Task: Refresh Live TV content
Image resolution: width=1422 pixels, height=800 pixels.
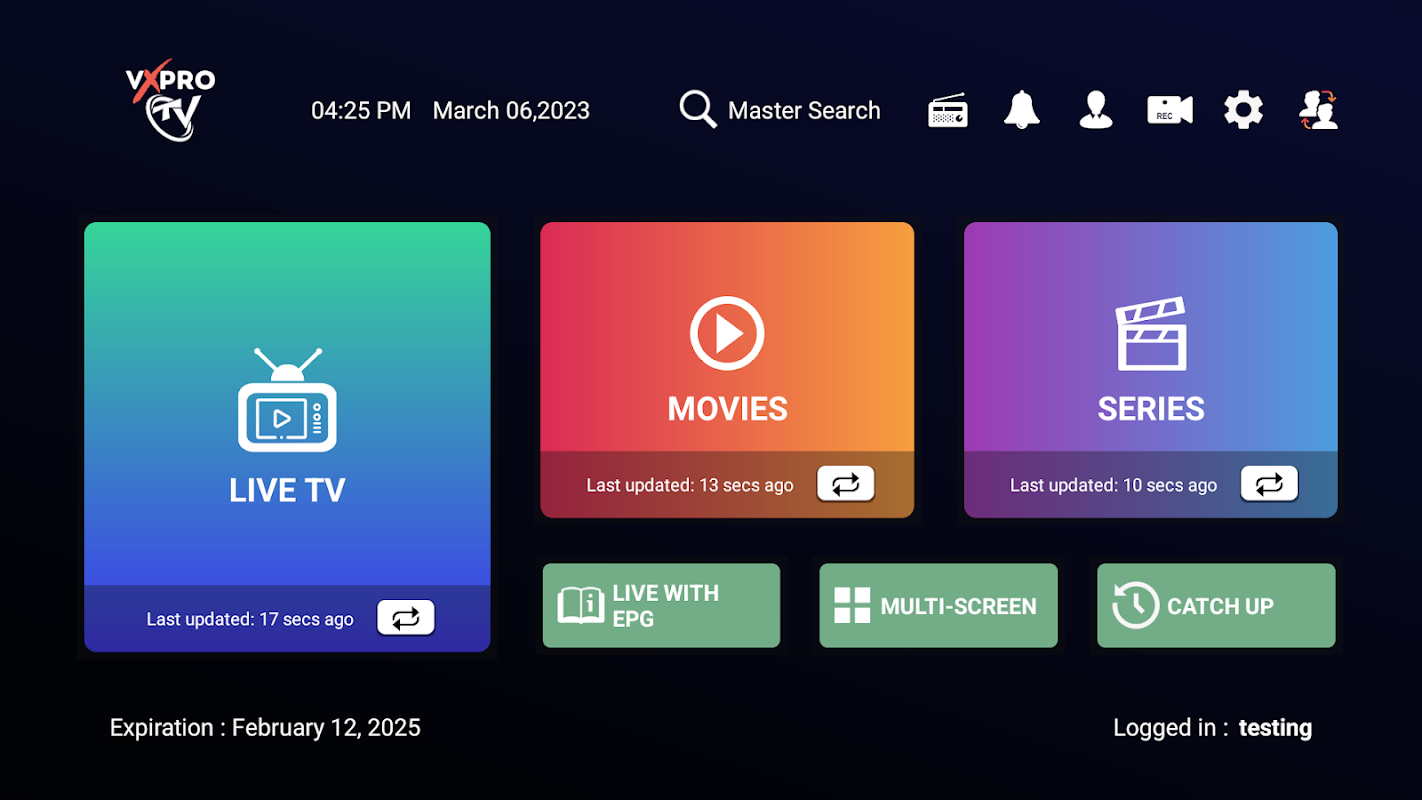Action: pyautogui.click(x=406, y=618)
